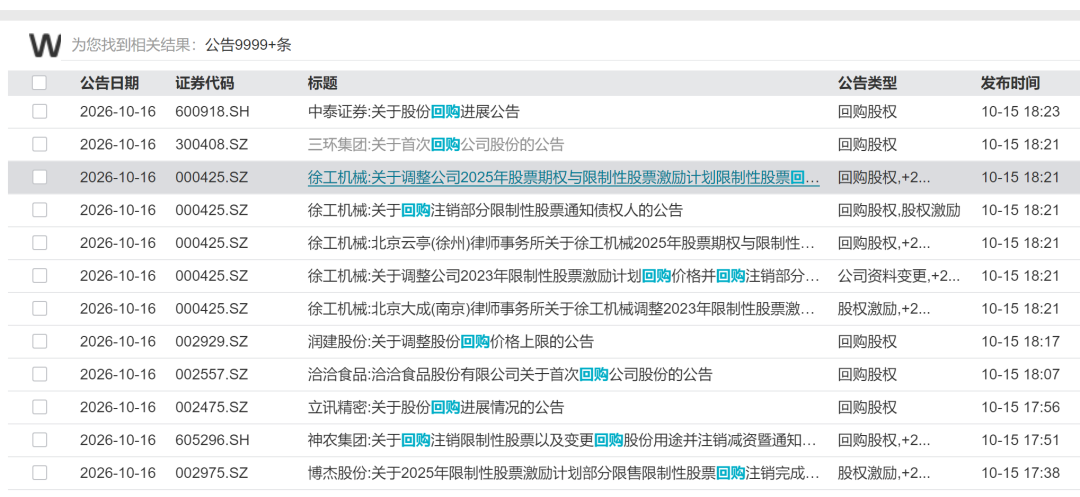The image size is (1080, 497).
Task: Click the 公告9999+条 result count text
Action: tap(248, 45)
